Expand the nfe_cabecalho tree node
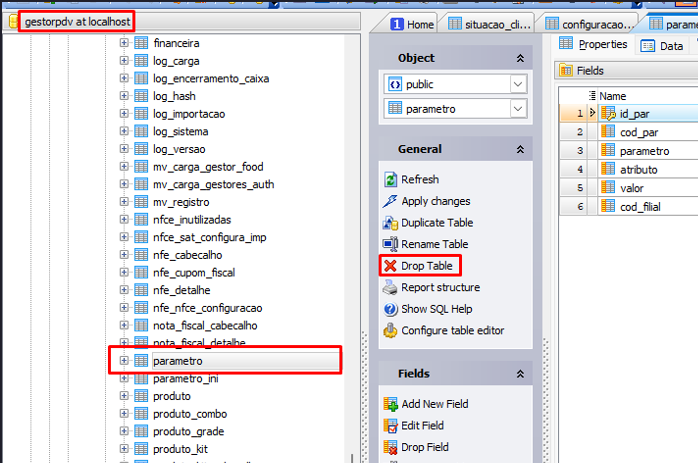Screen dimensions: 698x463 124,255
